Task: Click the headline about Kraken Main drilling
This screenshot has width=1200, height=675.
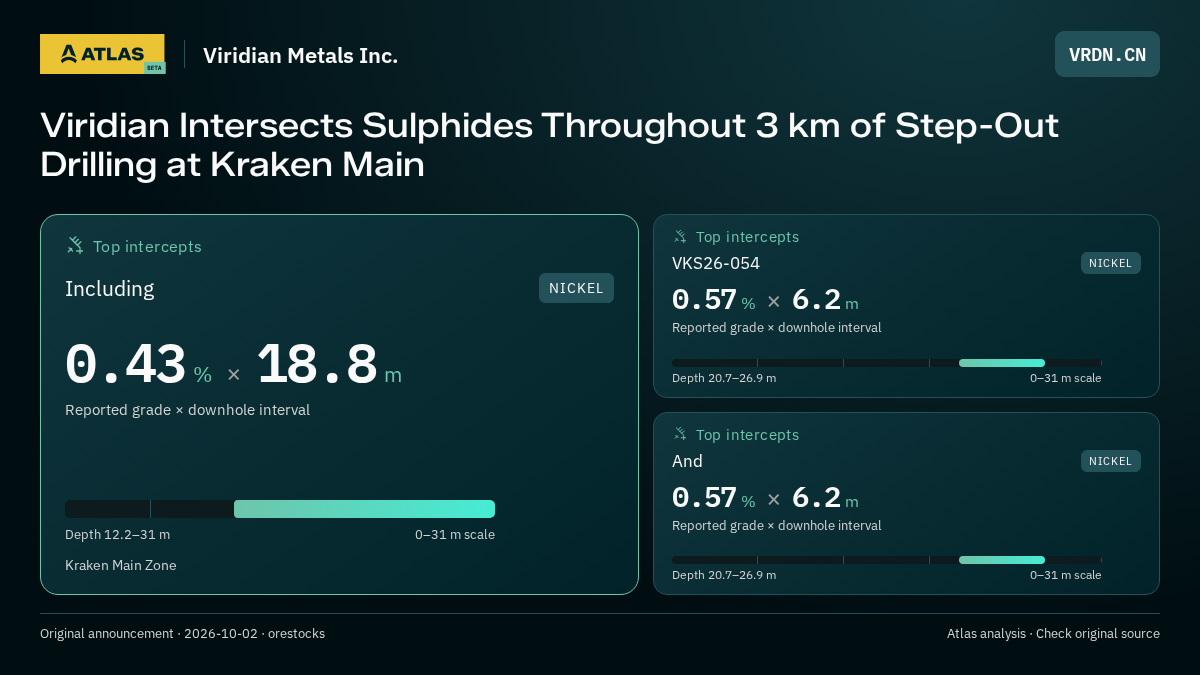Action: (549, 145)
